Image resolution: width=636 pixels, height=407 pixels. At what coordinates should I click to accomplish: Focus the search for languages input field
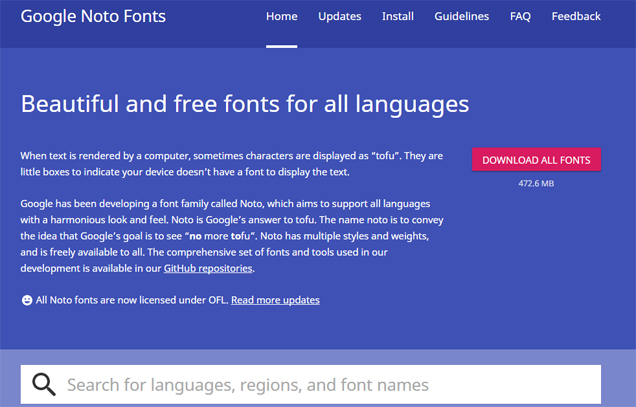[311, 385]
